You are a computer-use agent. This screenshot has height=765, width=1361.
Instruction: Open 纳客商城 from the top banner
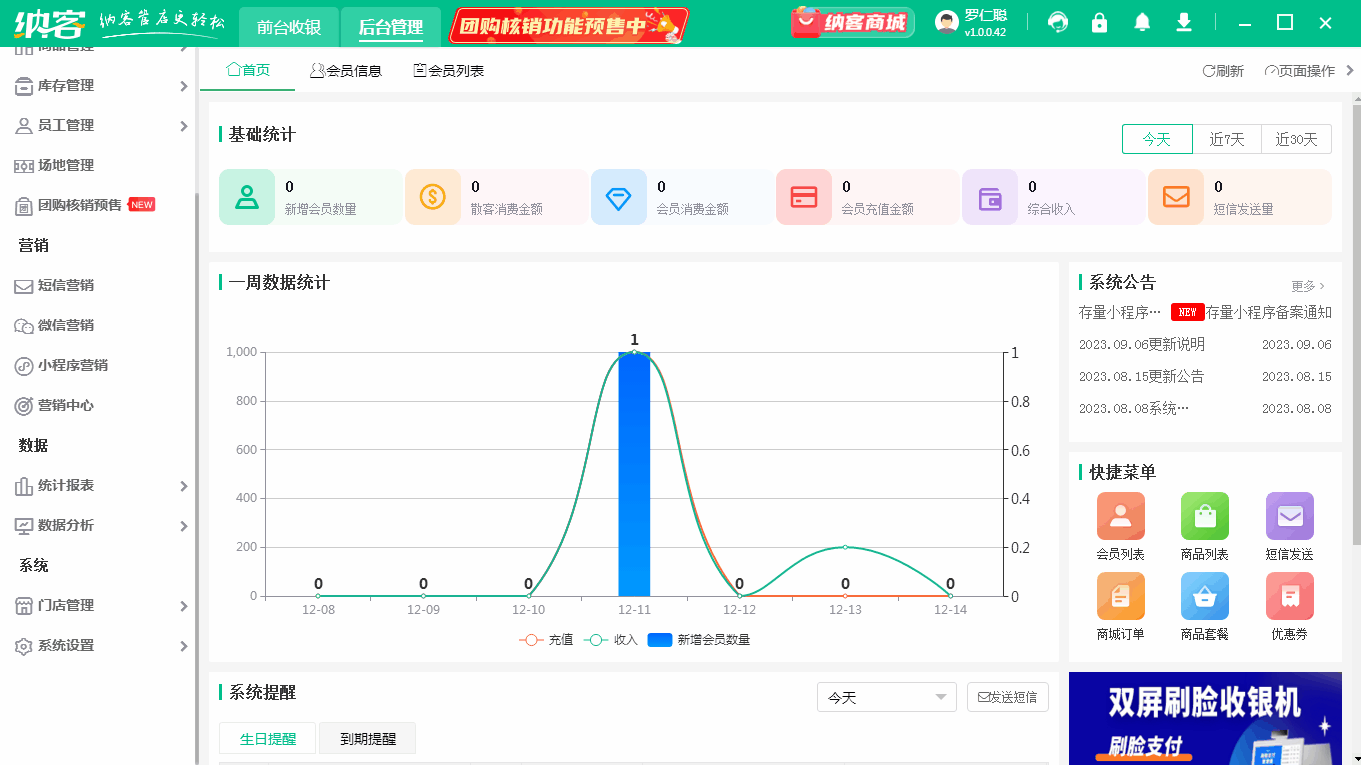coord(851,22)
